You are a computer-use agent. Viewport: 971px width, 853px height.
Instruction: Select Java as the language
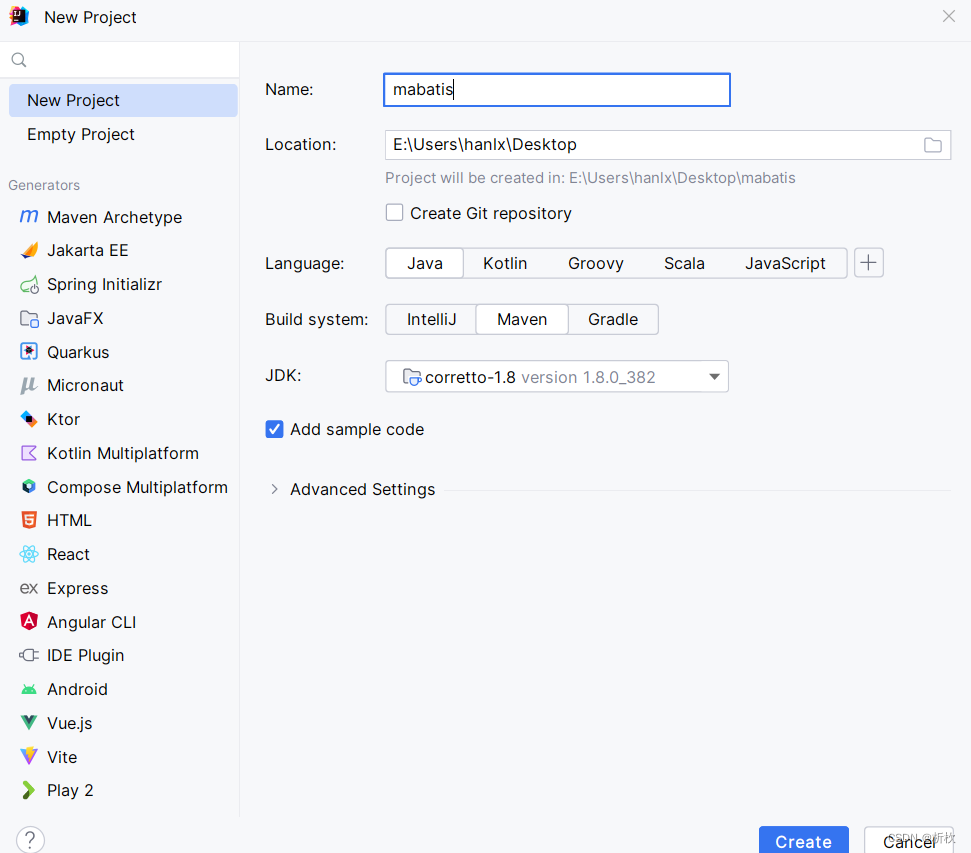click(x=425, y=263)
